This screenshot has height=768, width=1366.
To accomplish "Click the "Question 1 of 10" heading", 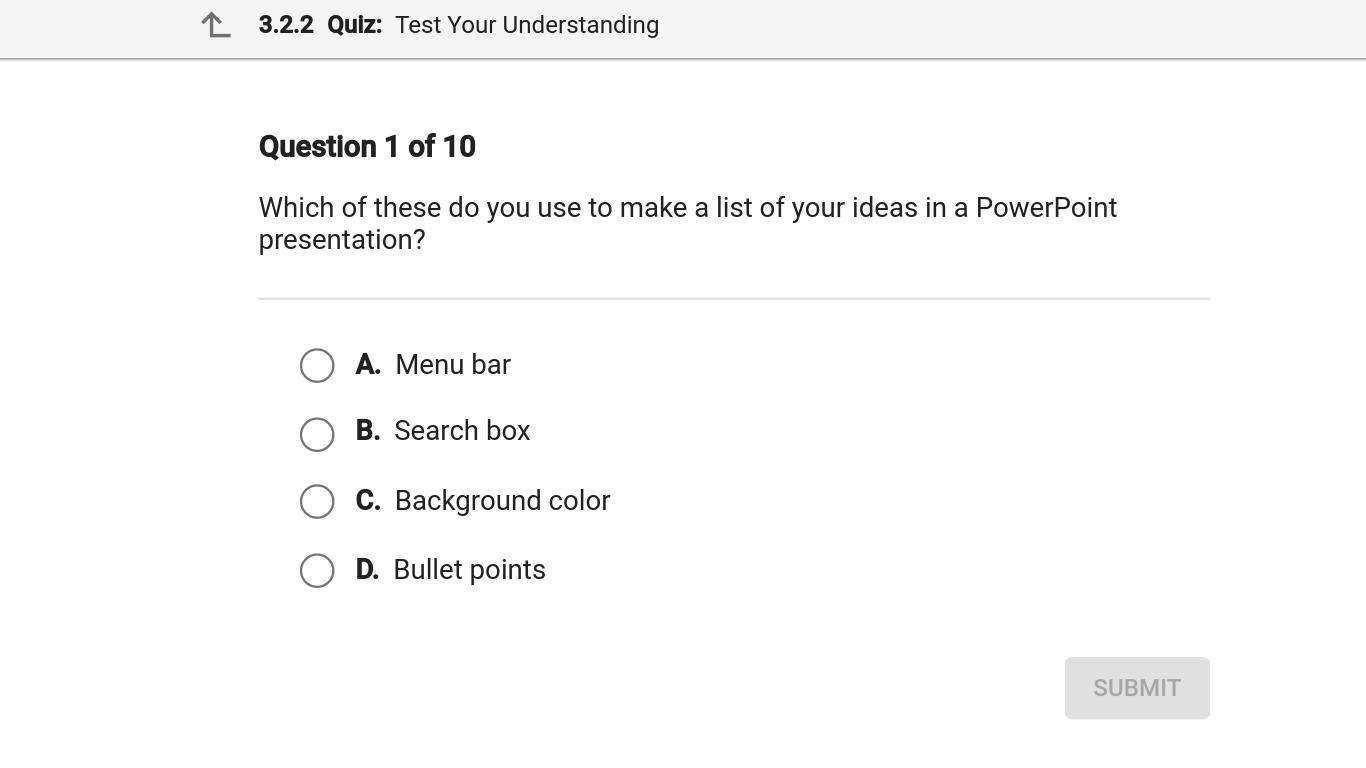I will [x=367, y=147].
